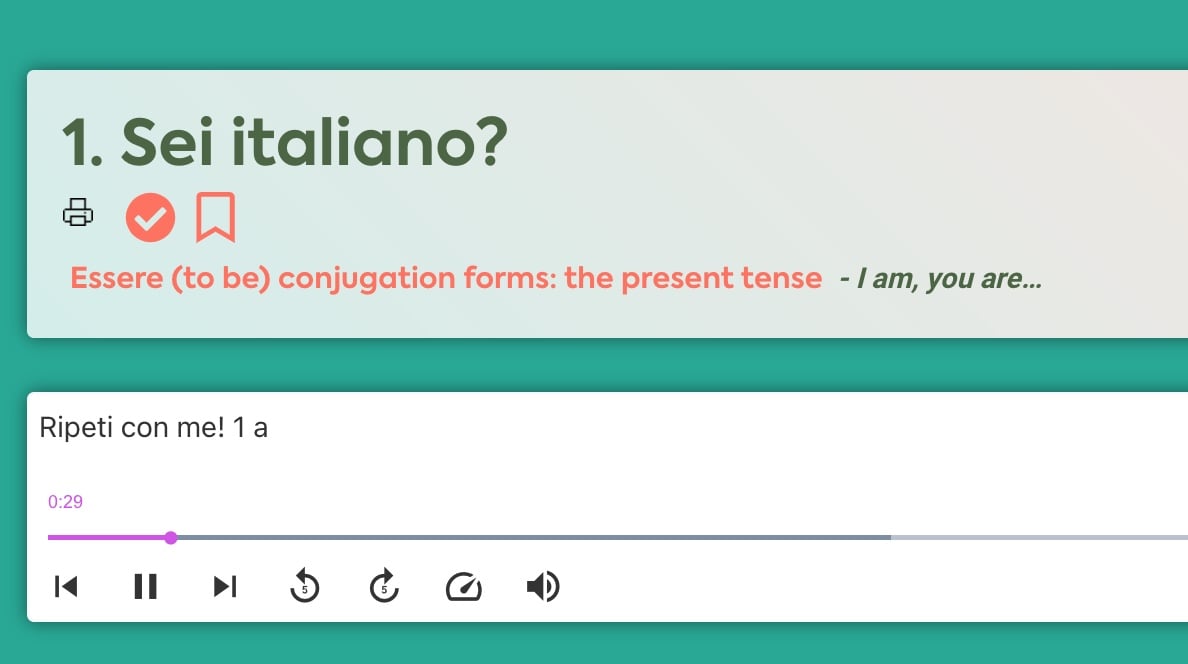Mute the audio volume
Screen dimensions: 1188x664
542,587
